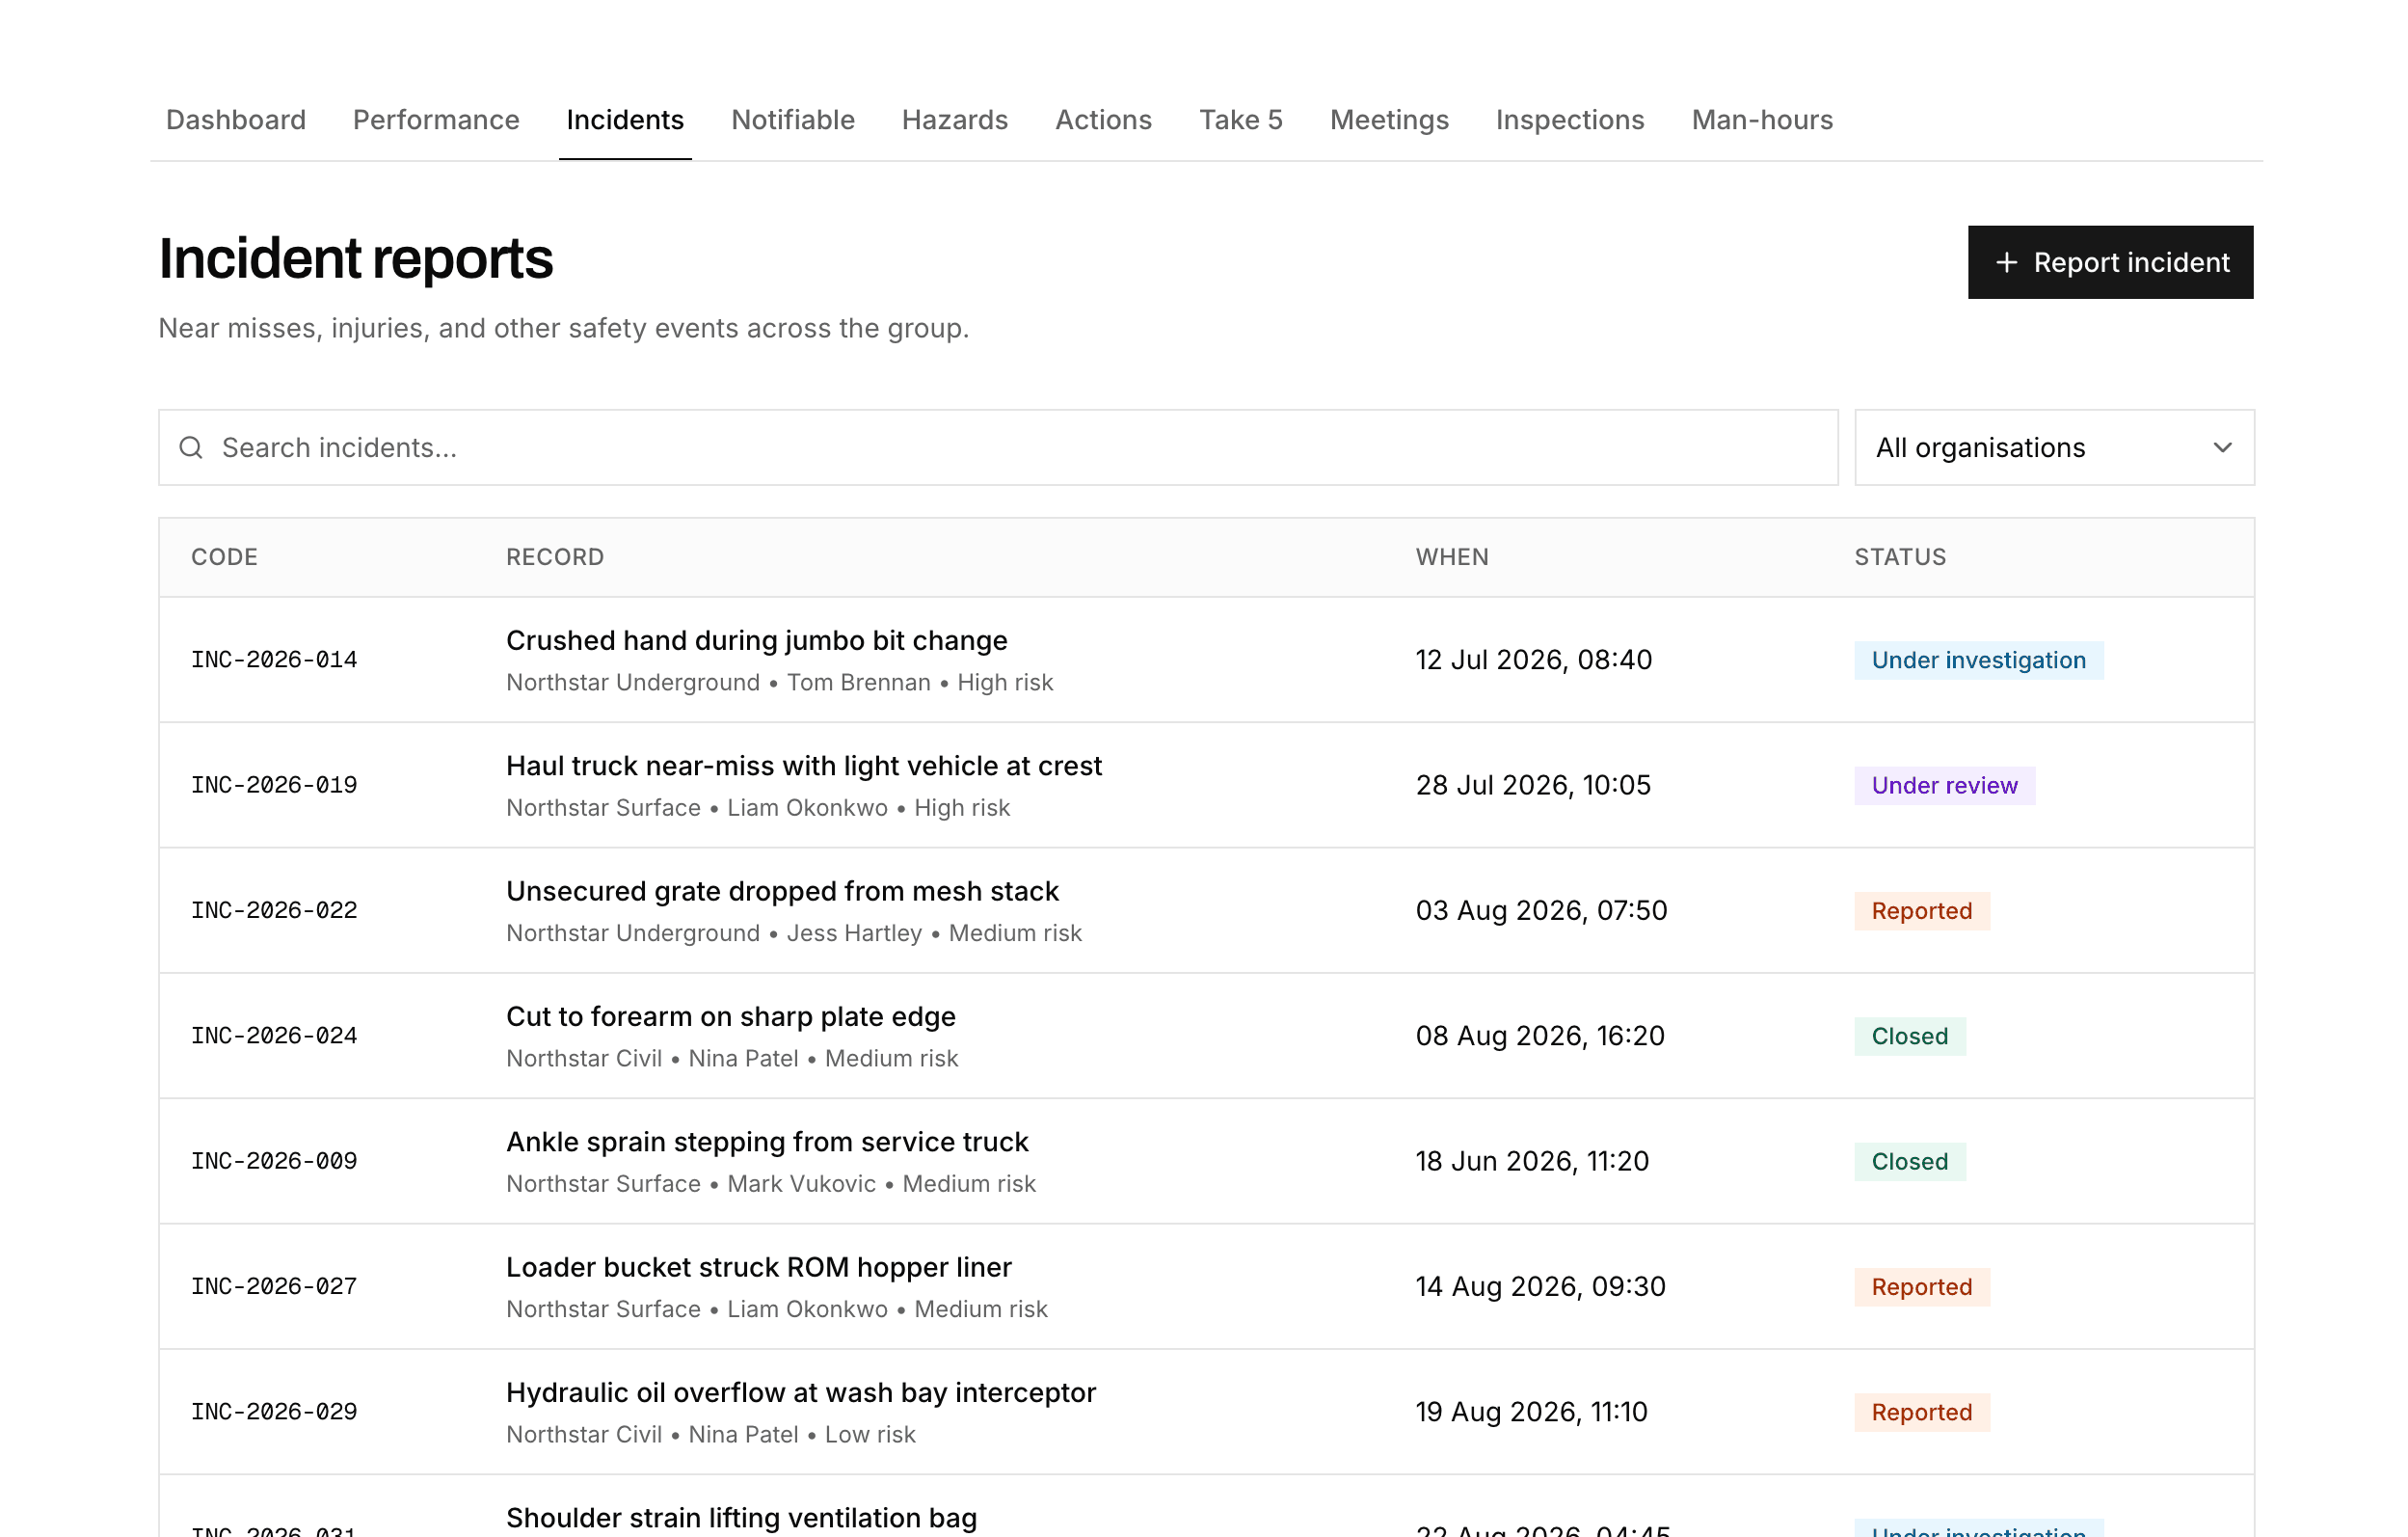Screen dimensions: 2408x1537
Task: Open the Take 5 tab
Action: (1241, 120)
